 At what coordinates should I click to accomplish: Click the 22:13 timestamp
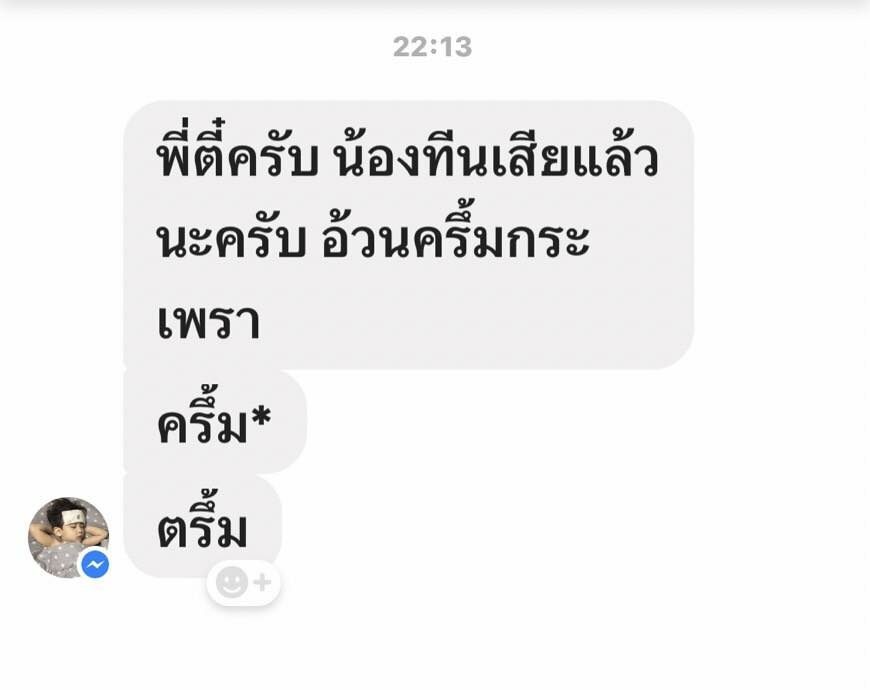433,47
